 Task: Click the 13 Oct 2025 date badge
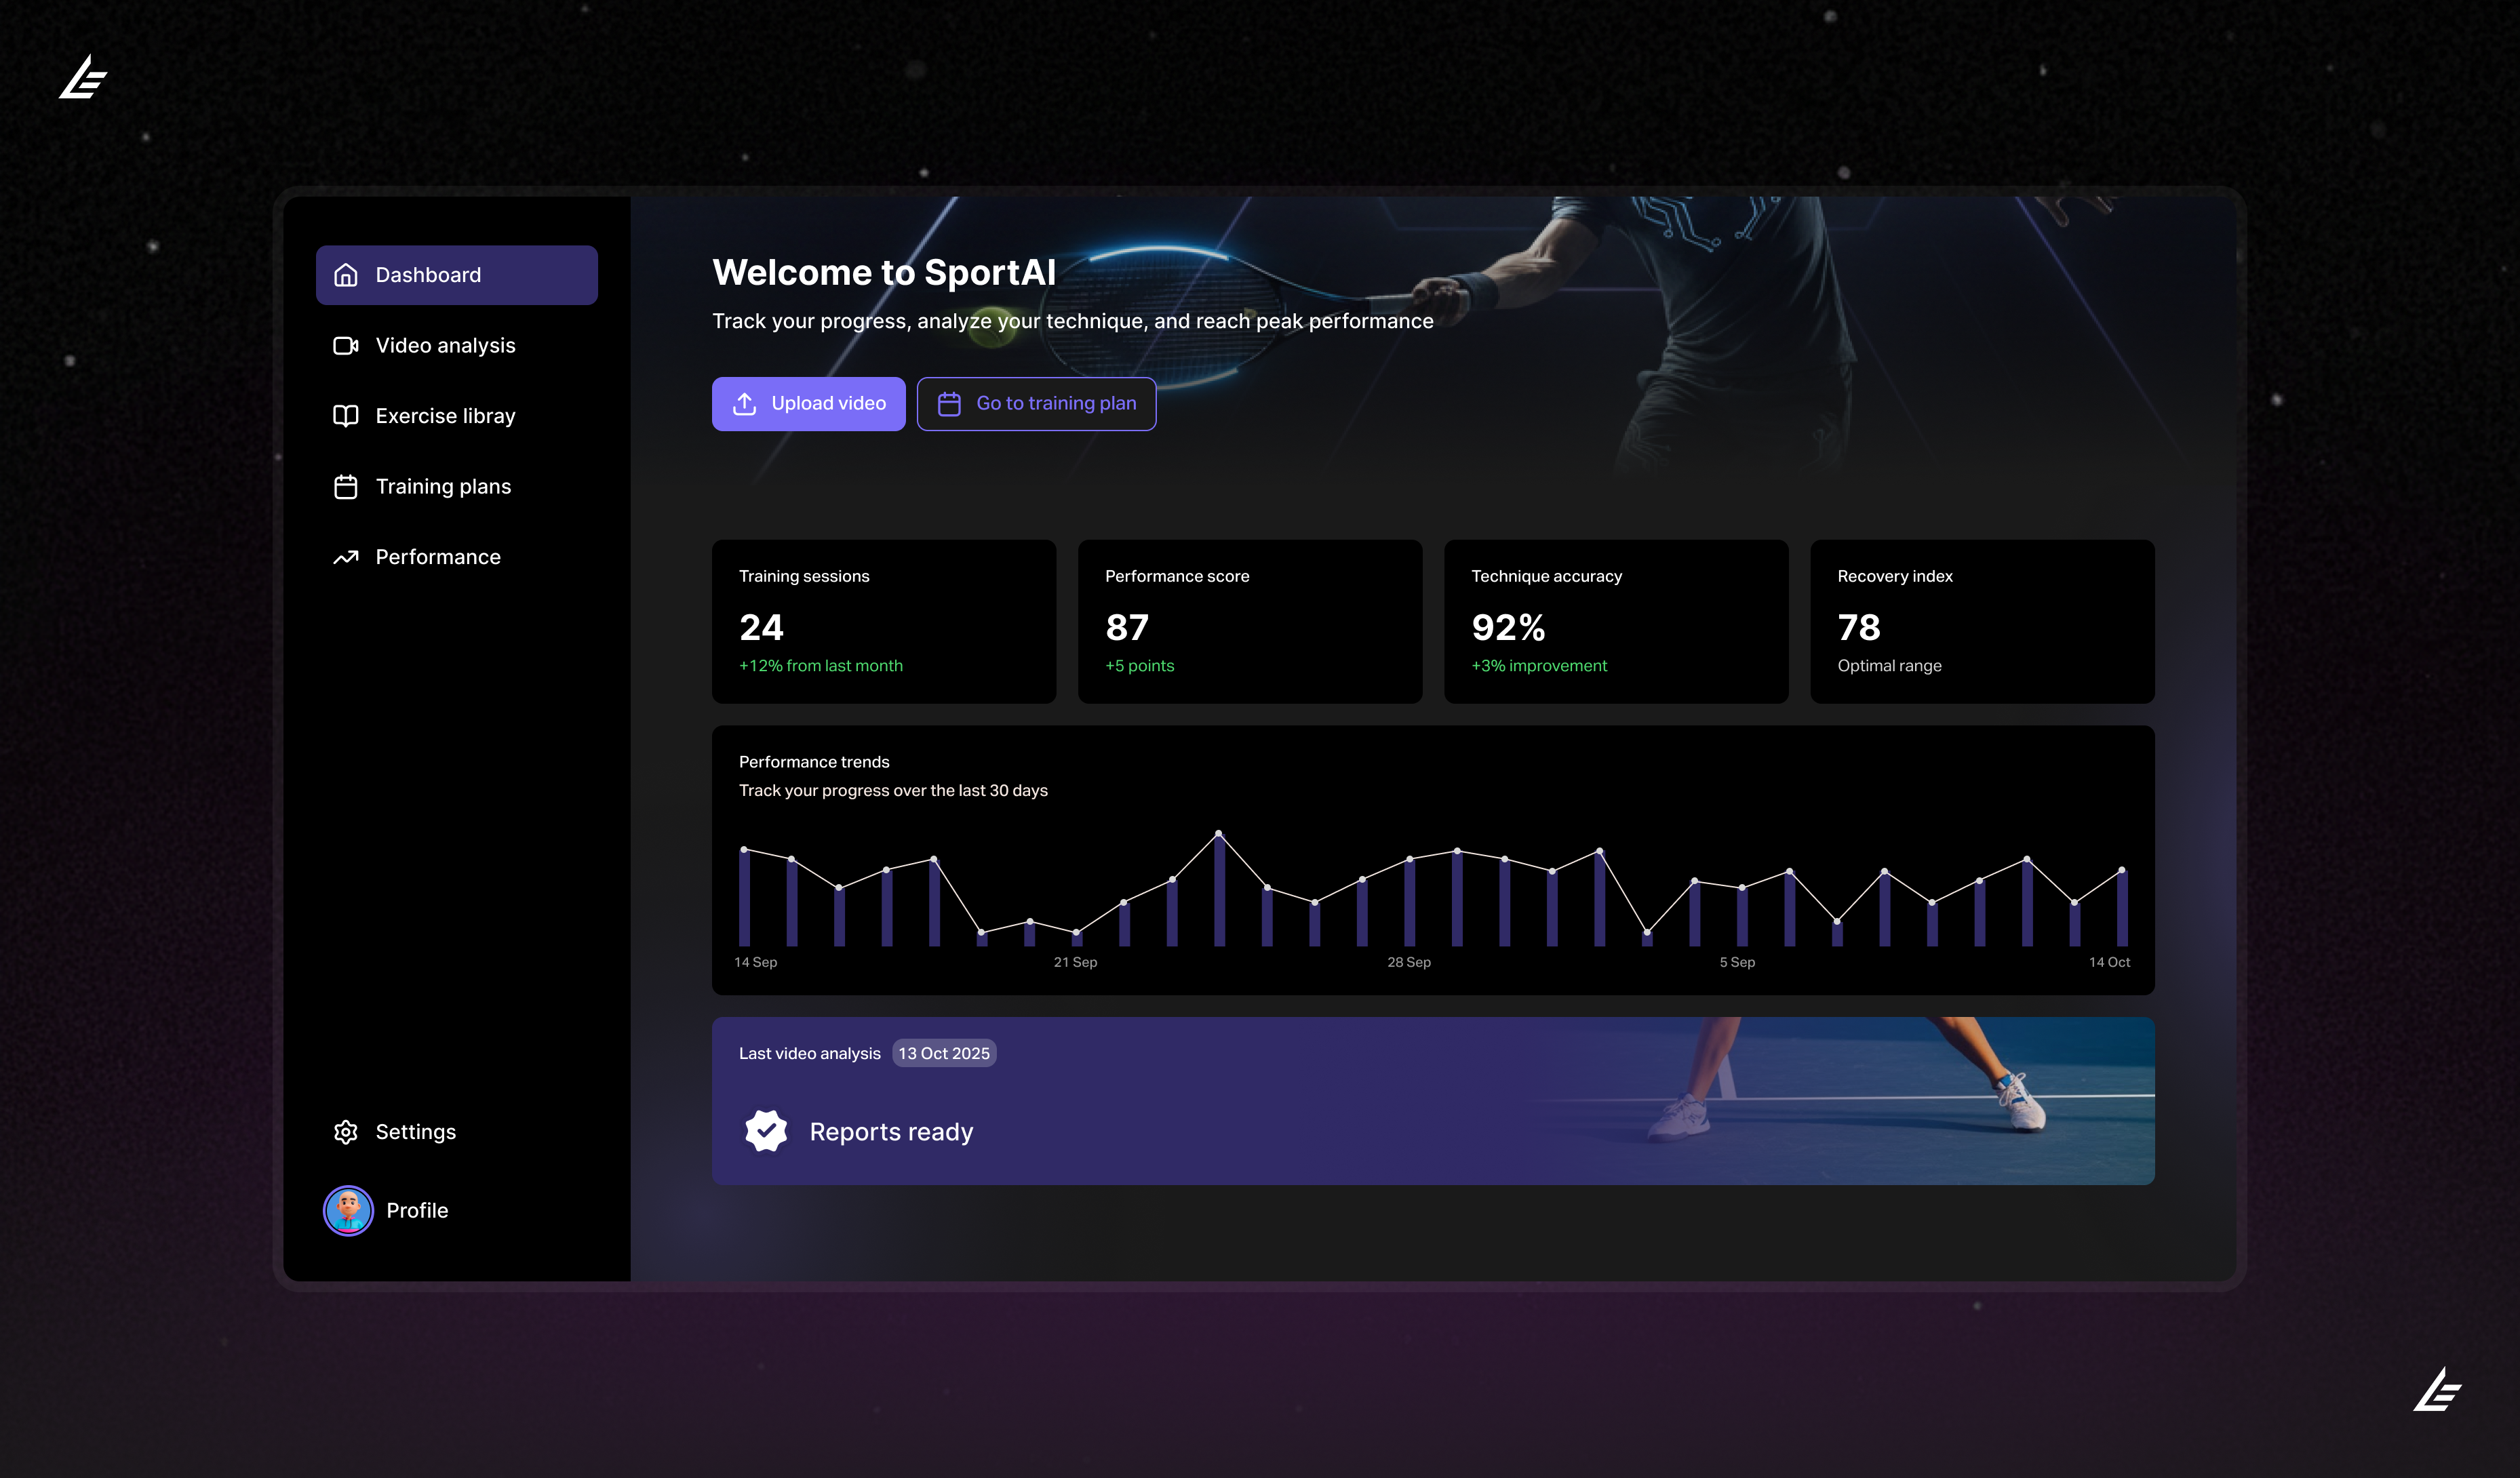943,1053
